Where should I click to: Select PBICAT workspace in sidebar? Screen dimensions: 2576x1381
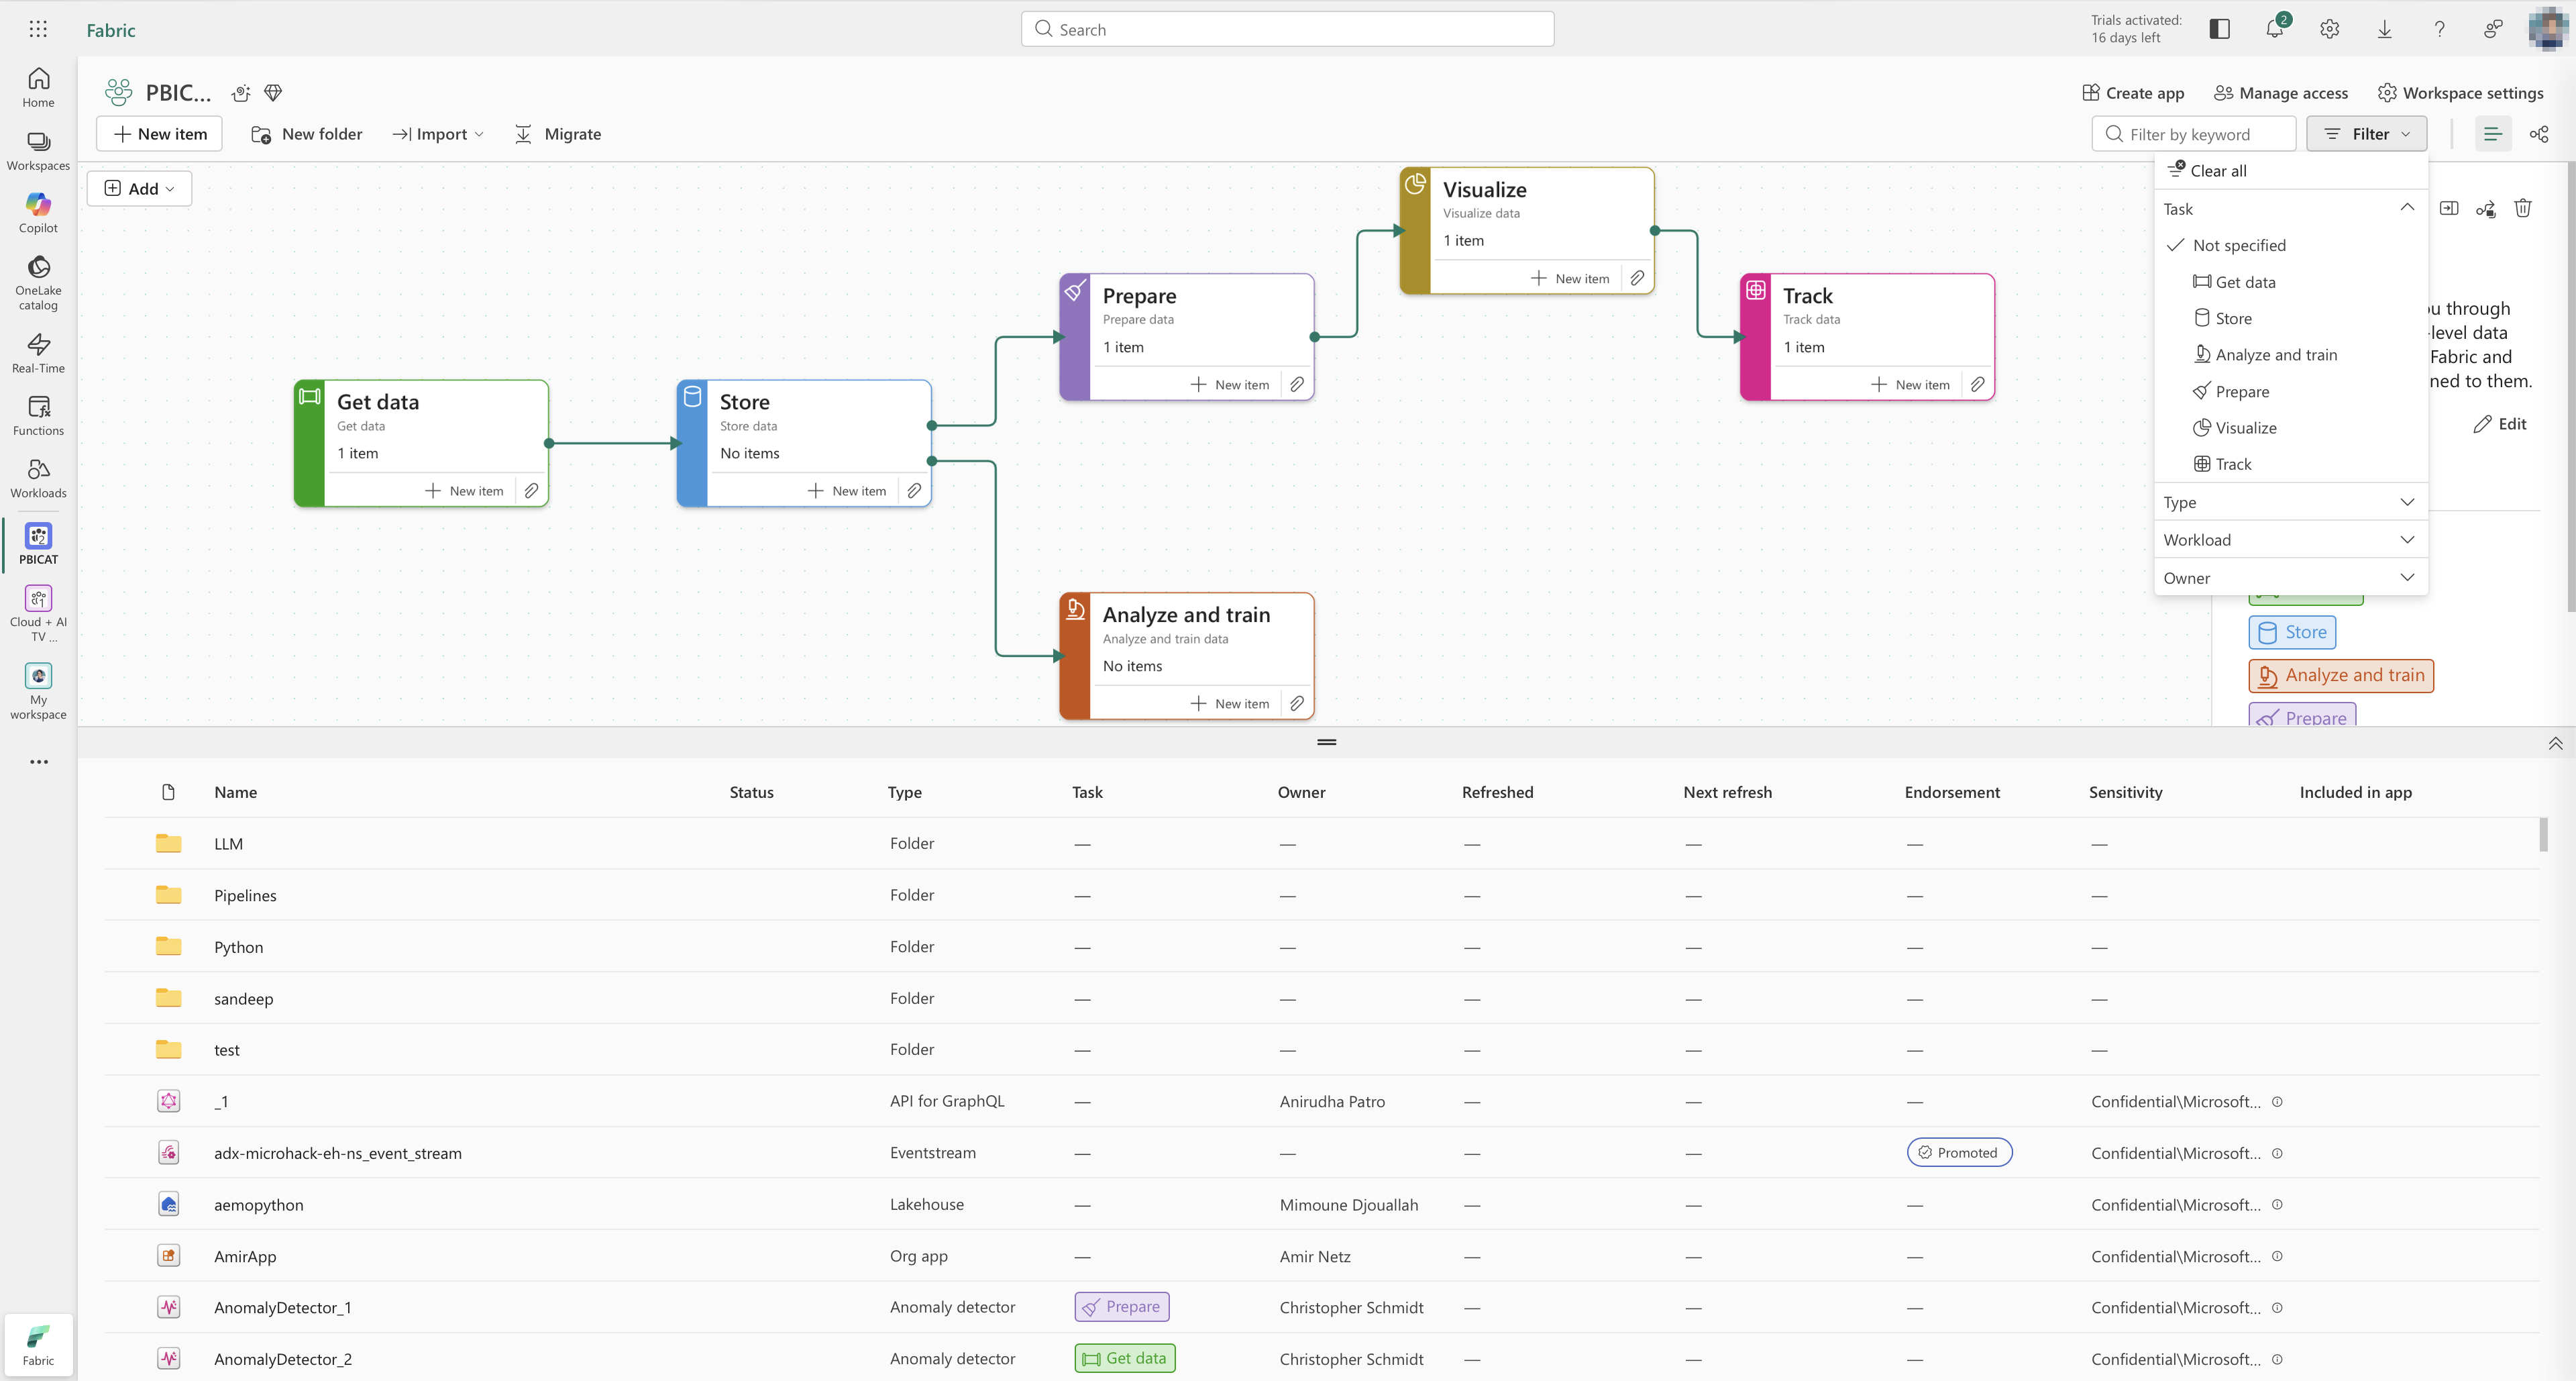(x=38, y=544)
